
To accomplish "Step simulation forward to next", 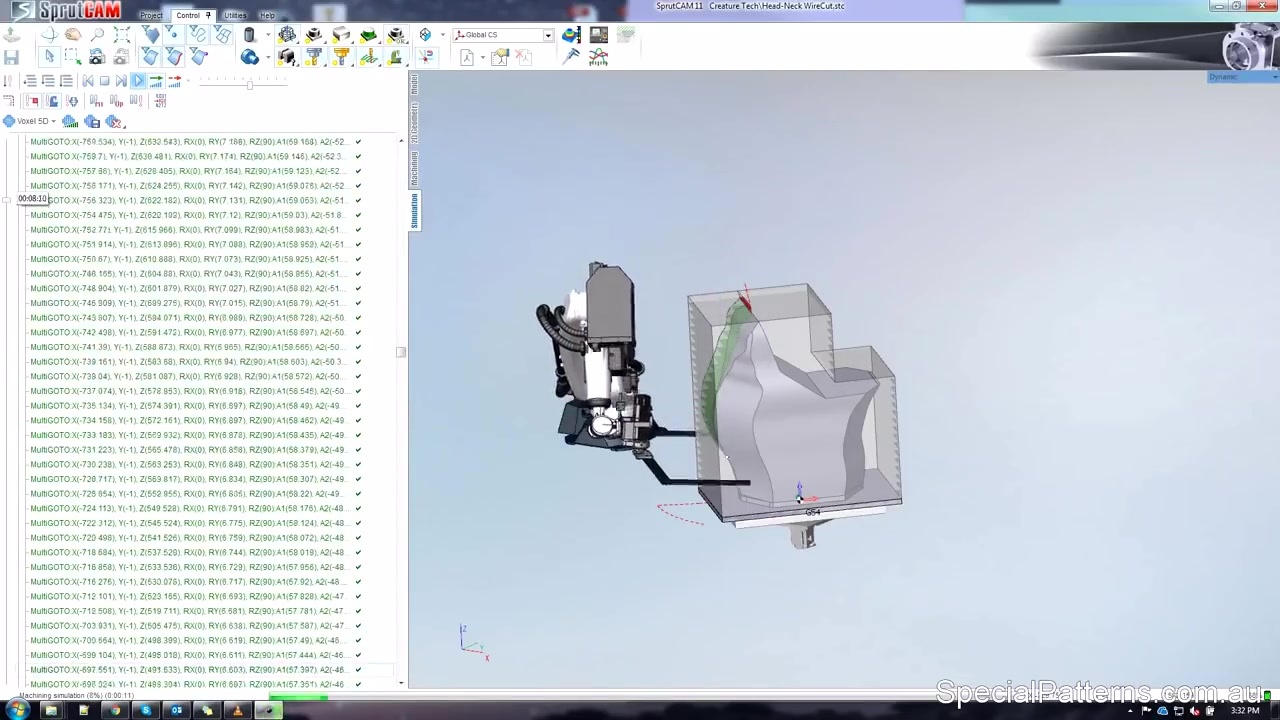I will (121, 80).
